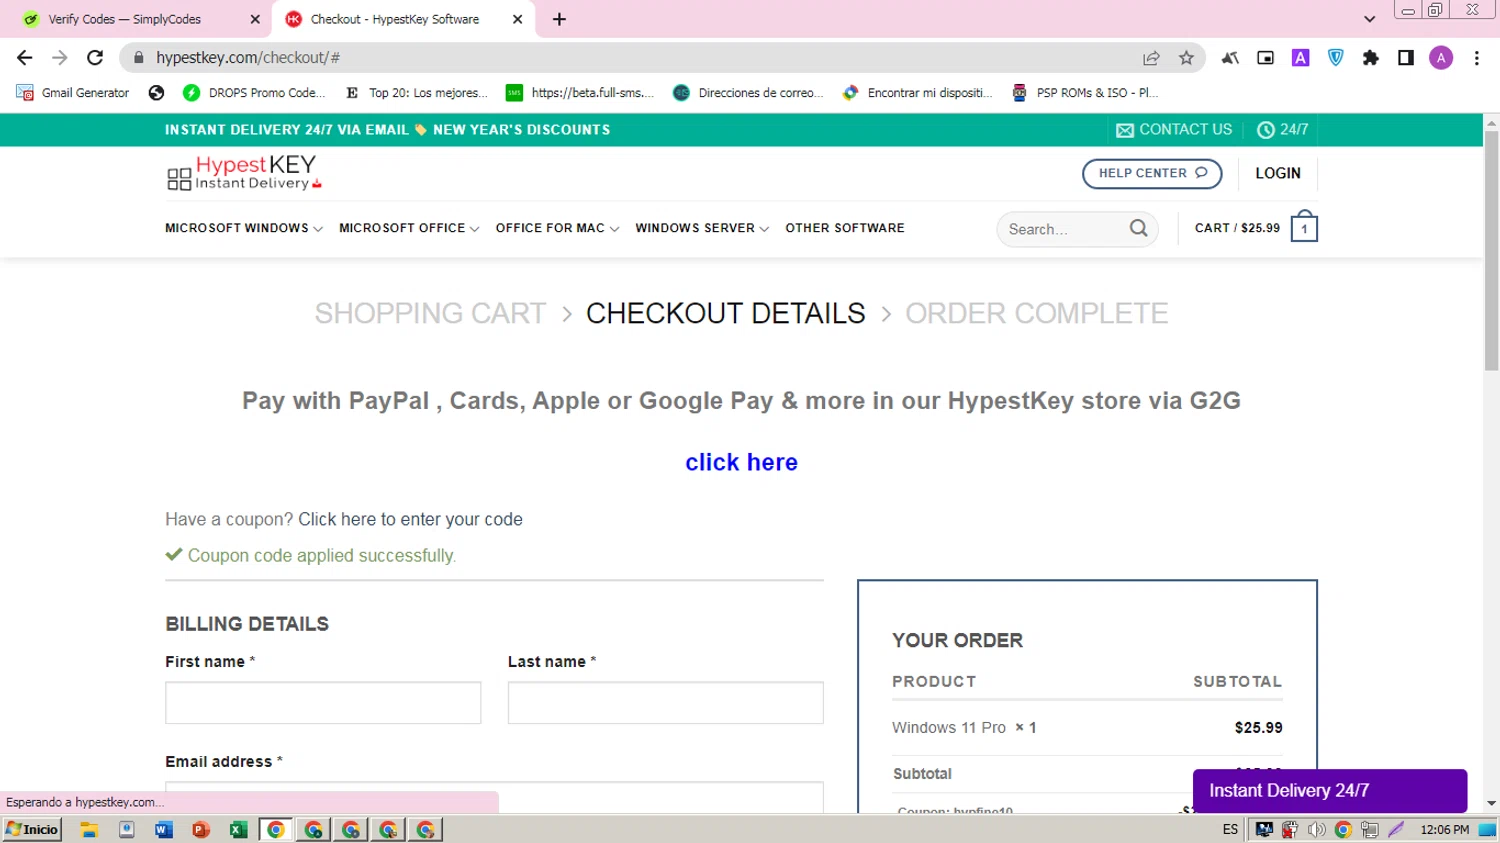Click the Inicio start button
This screenshot has height=843, width=1500.
32,829
